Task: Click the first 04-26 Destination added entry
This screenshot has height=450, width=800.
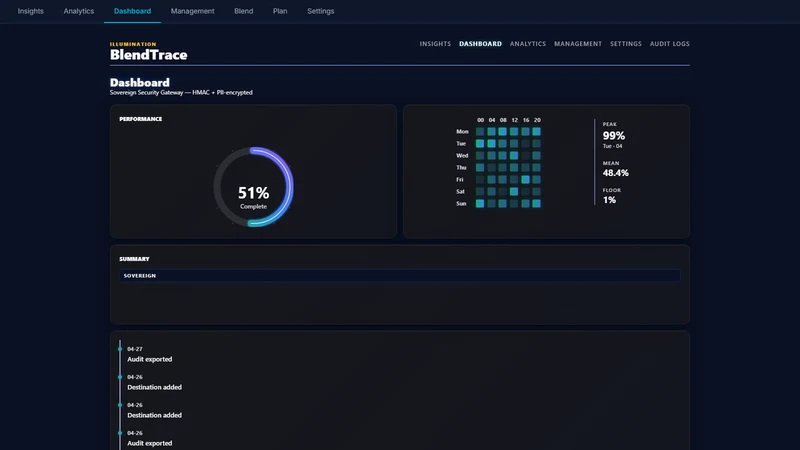Action: pos(154,383)
